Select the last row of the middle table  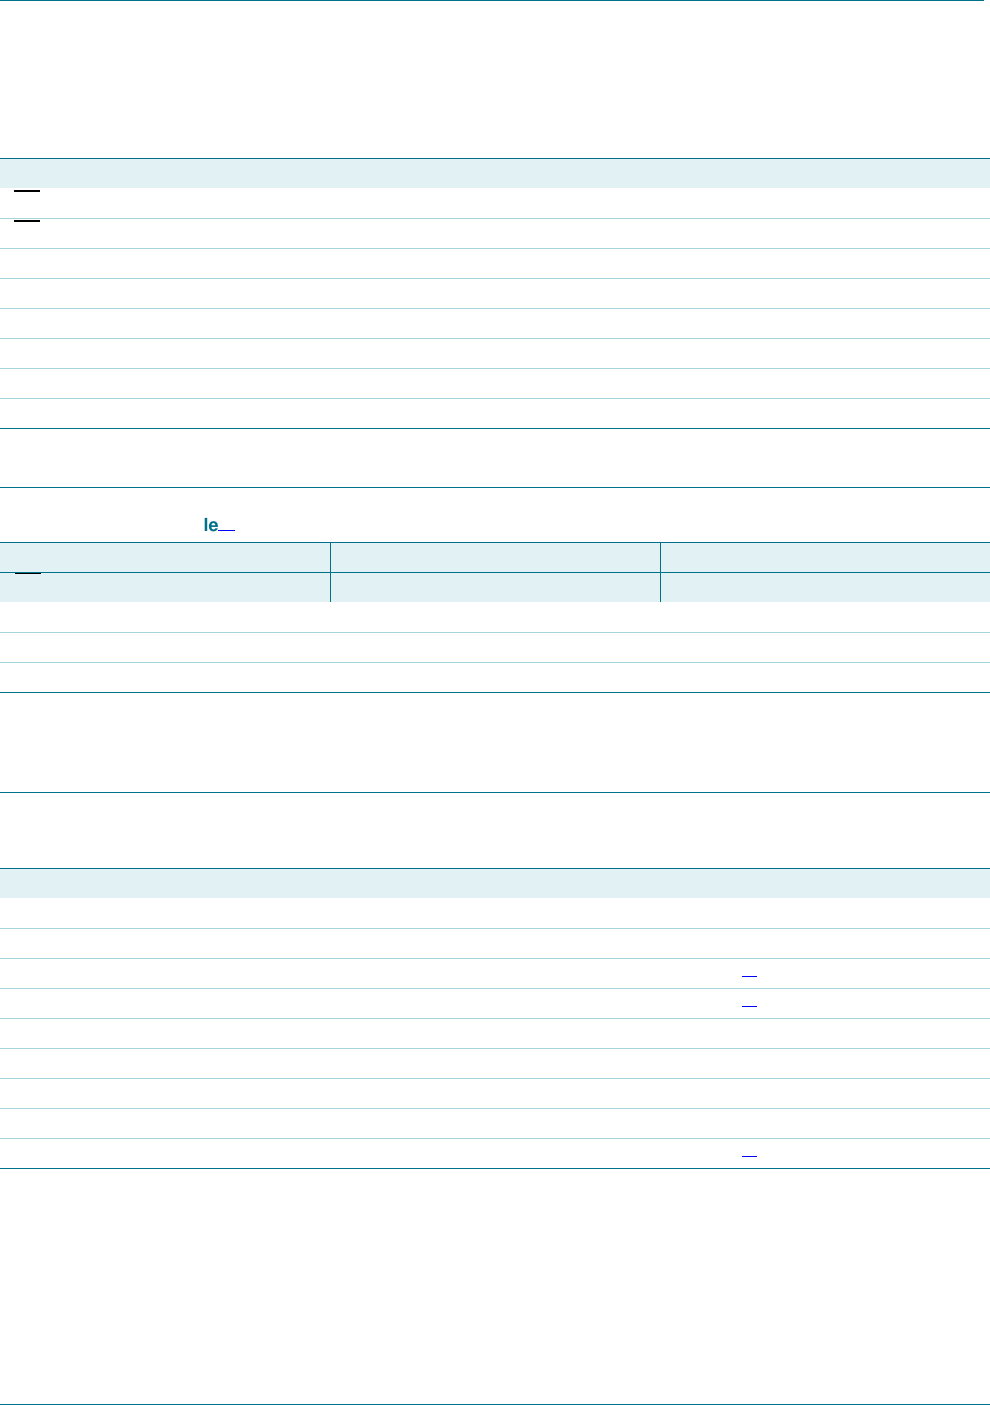pyautogui.click(x=495, y=678)
